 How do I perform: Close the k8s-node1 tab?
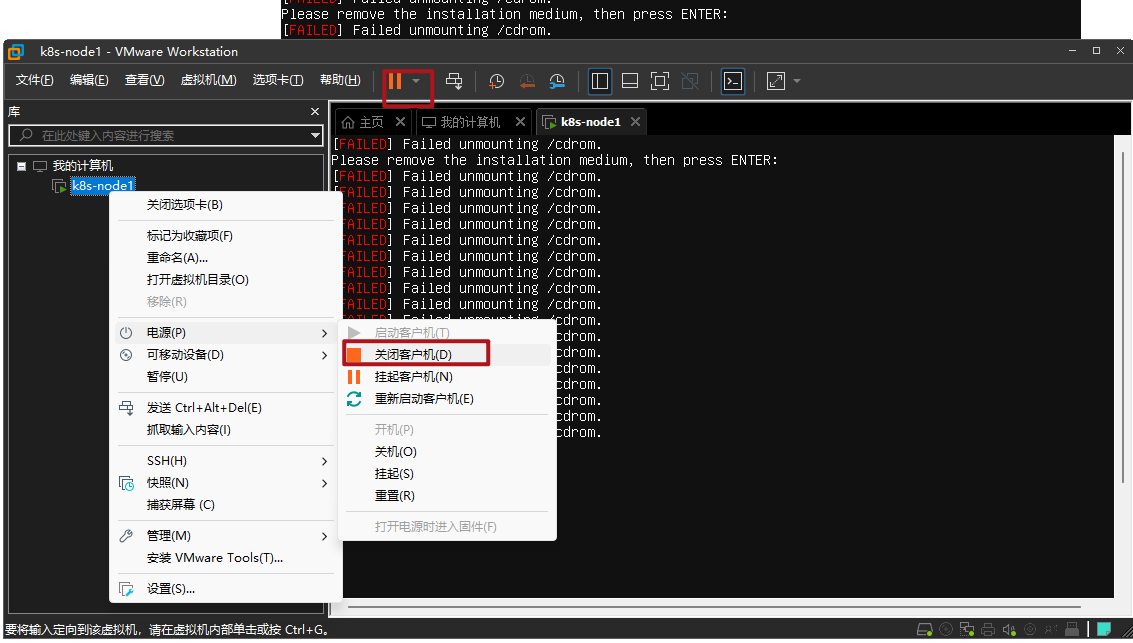635,122
